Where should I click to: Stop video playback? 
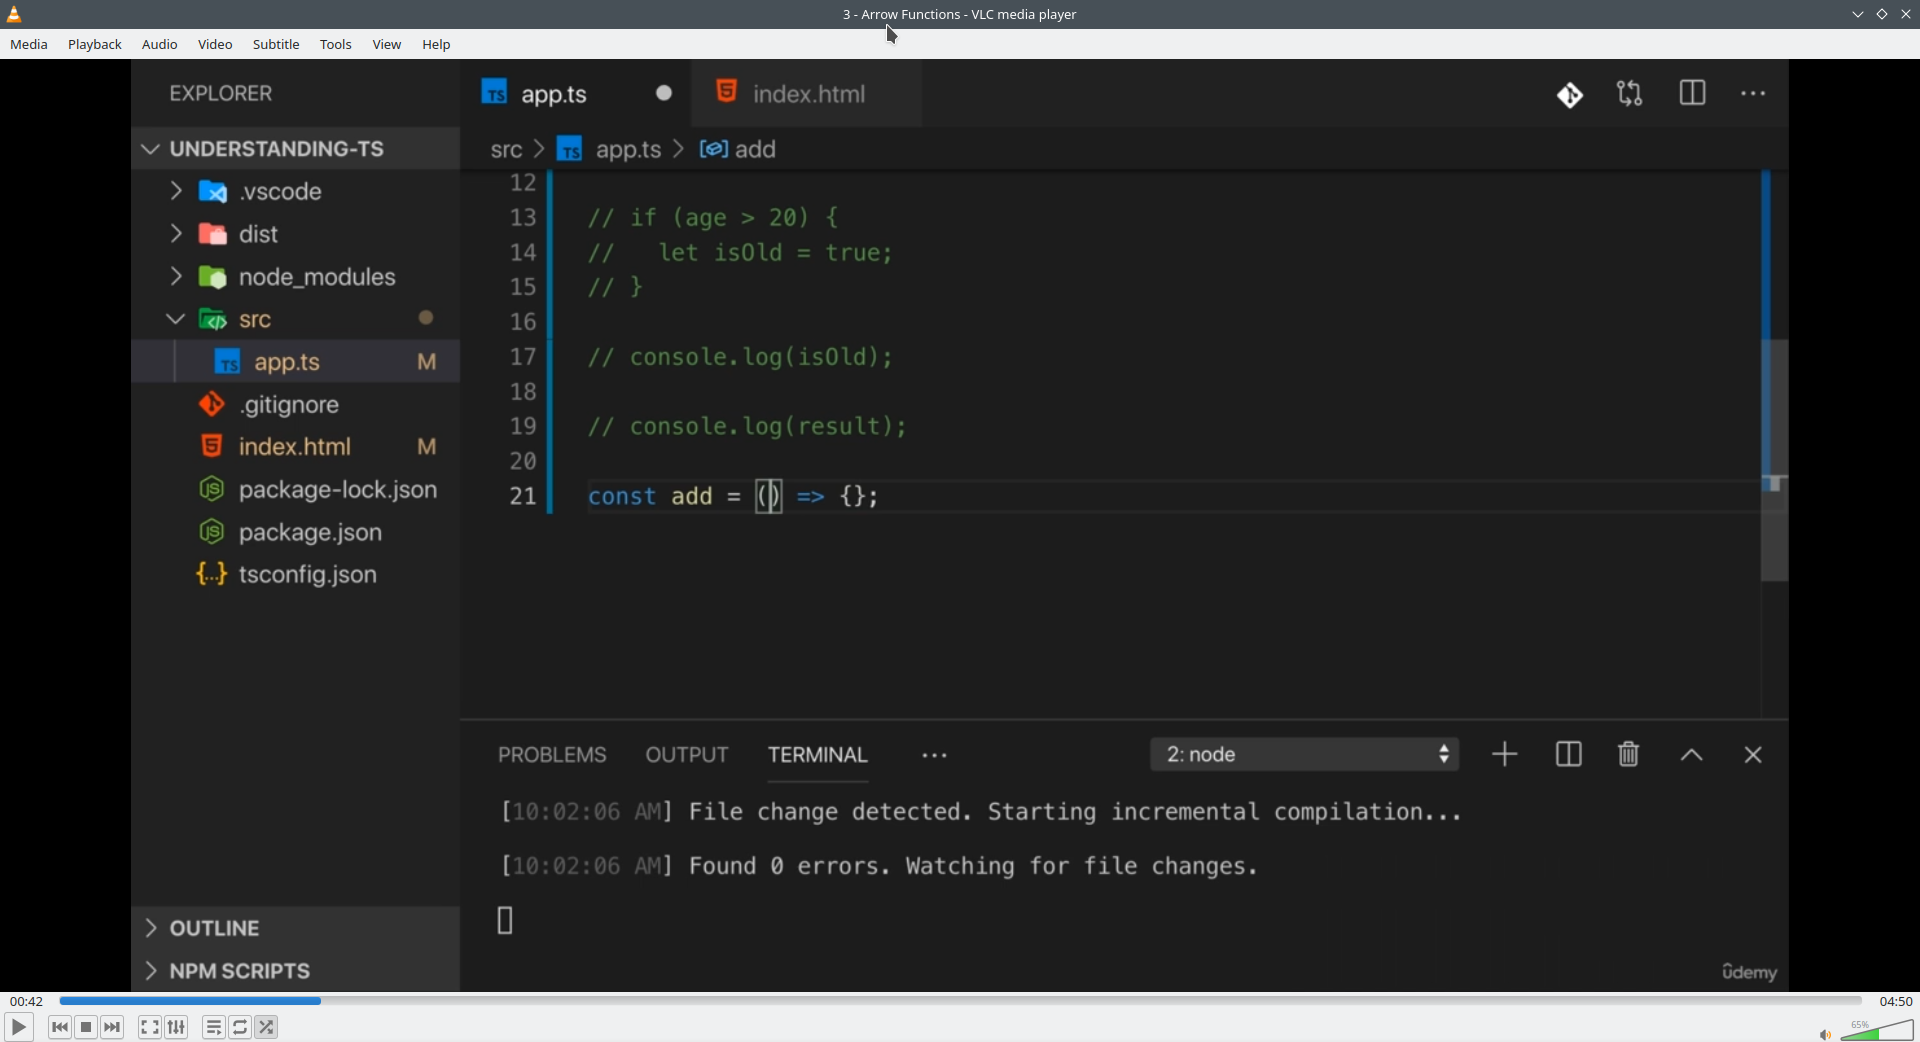[86, 1027]
